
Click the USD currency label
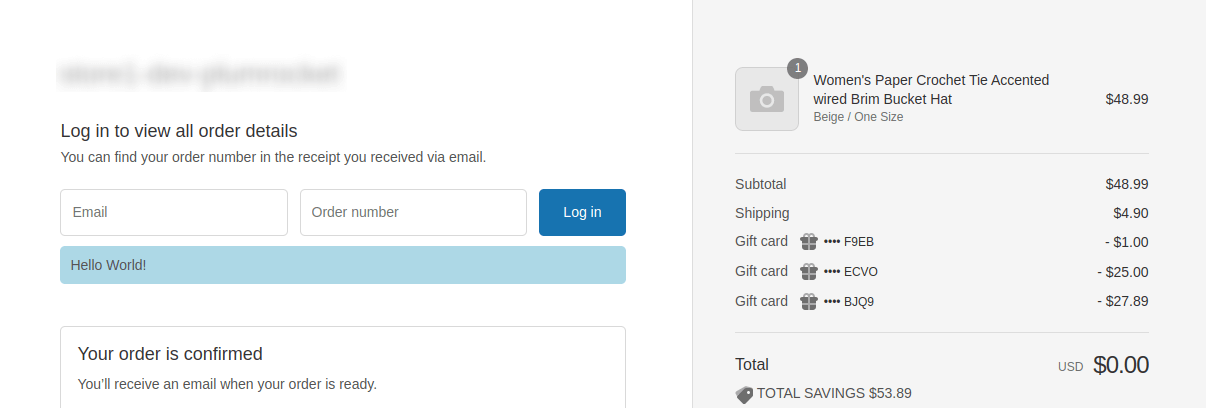(x=1070, y=367)
